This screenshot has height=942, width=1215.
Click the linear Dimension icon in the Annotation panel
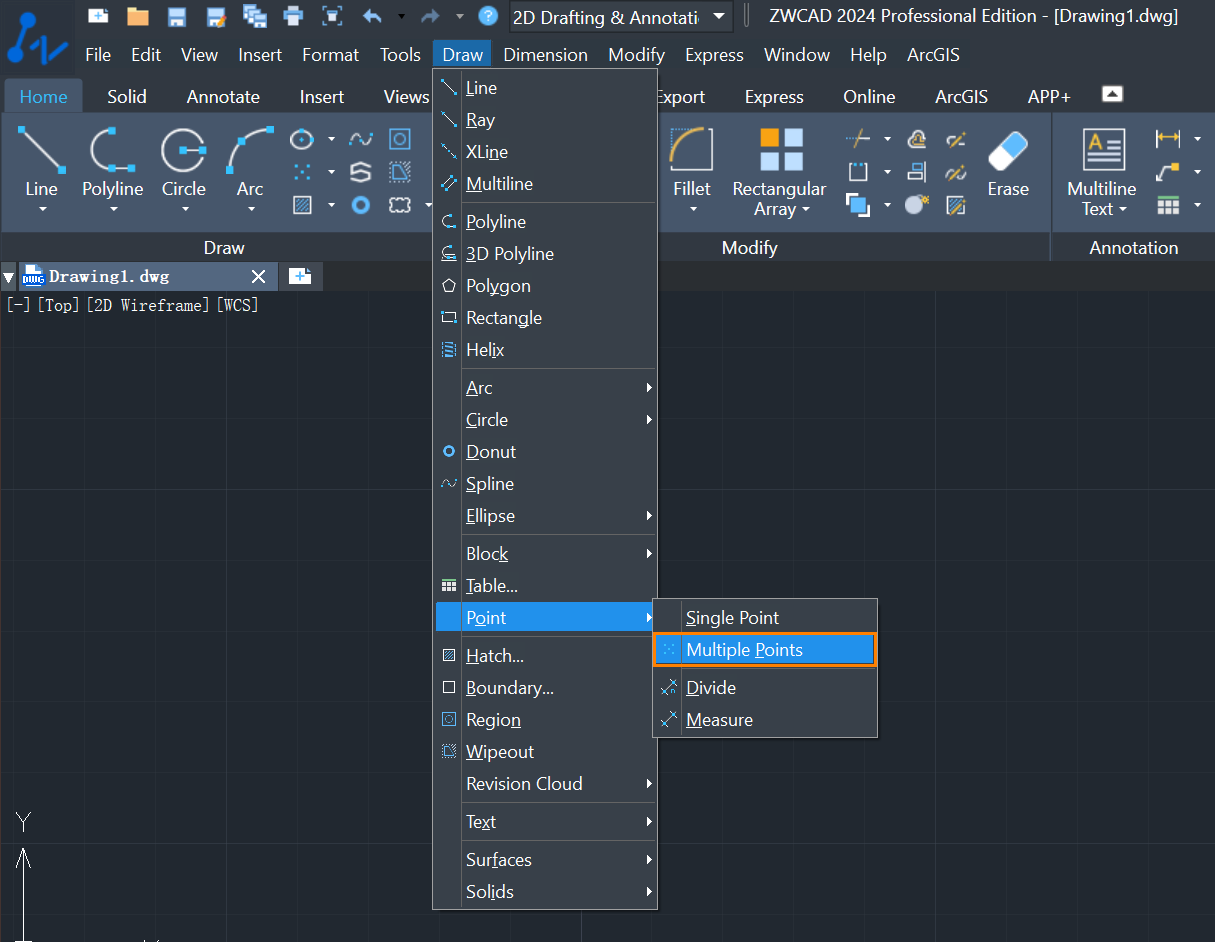(x=1168, y=139)
